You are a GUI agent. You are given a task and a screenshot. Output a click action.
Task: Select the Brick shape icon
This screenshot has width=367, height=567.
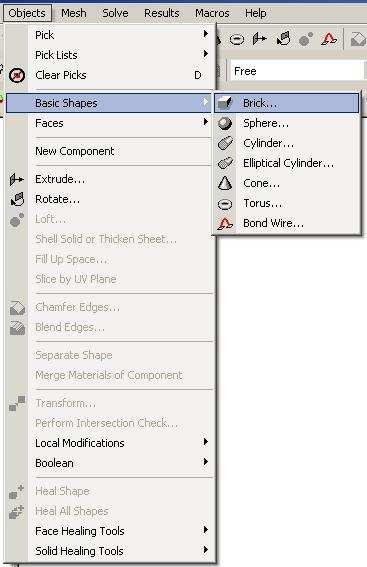(225, 103)
